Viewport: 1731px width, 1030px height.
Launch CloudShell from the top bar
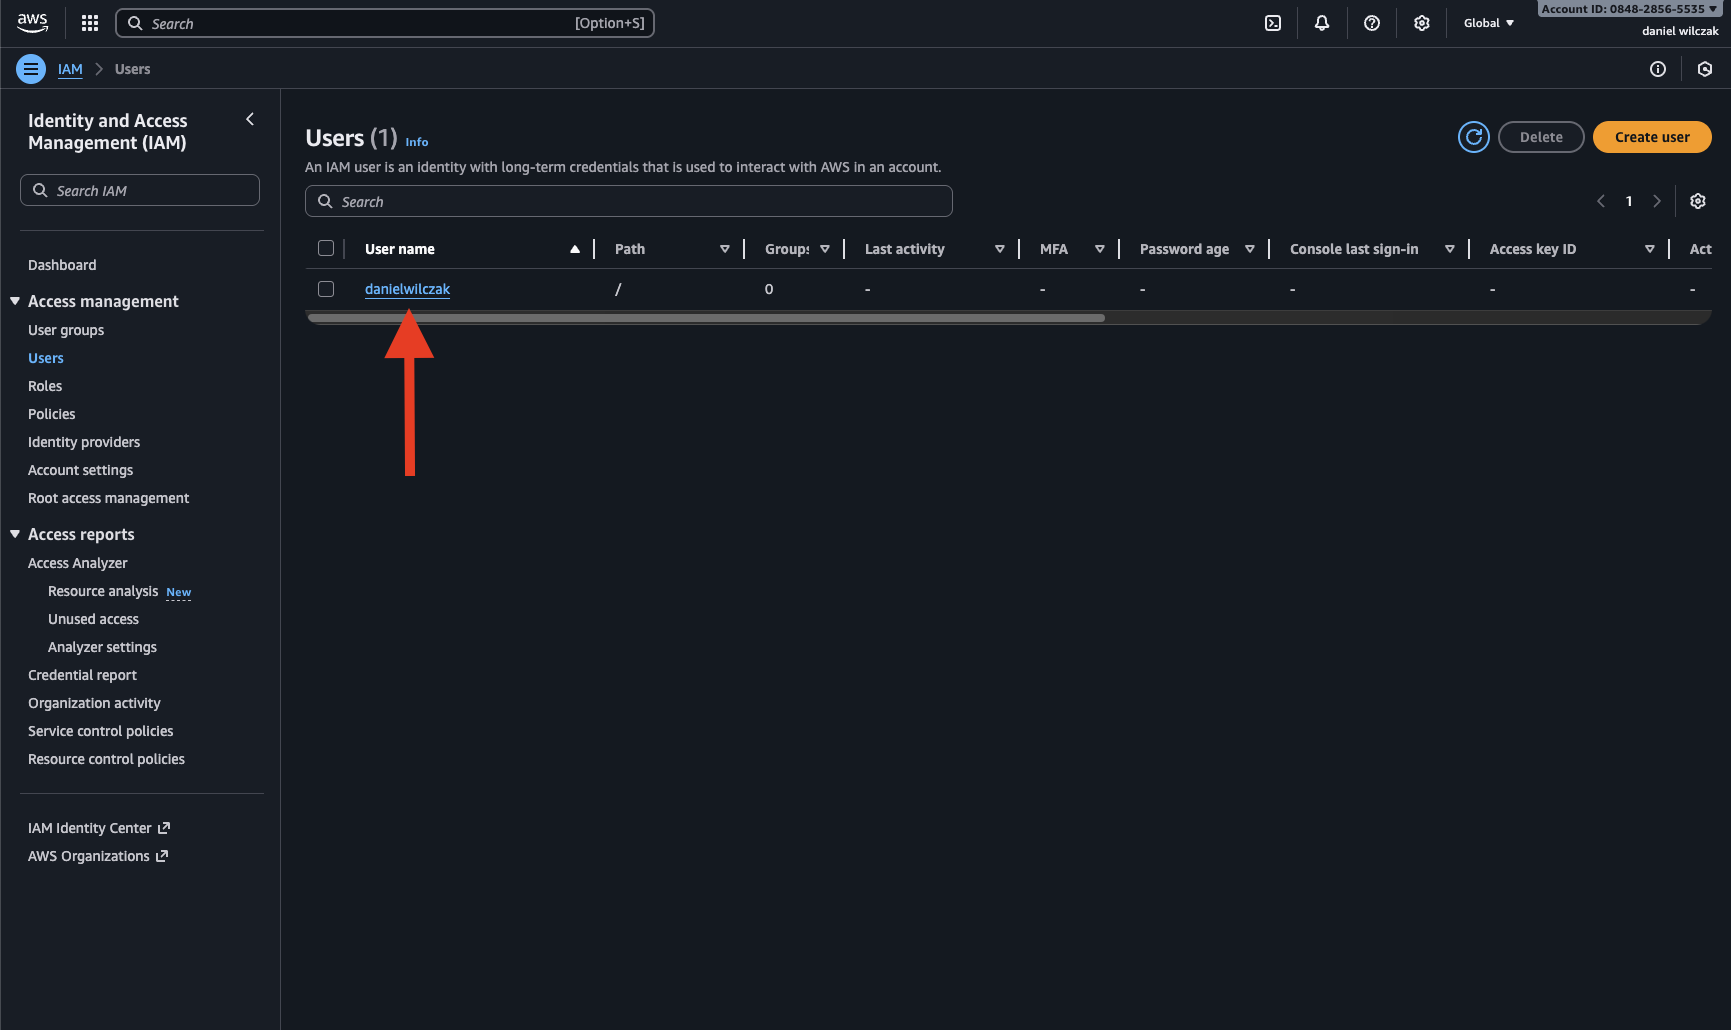pyautogui.click(x=1273, y=23)
